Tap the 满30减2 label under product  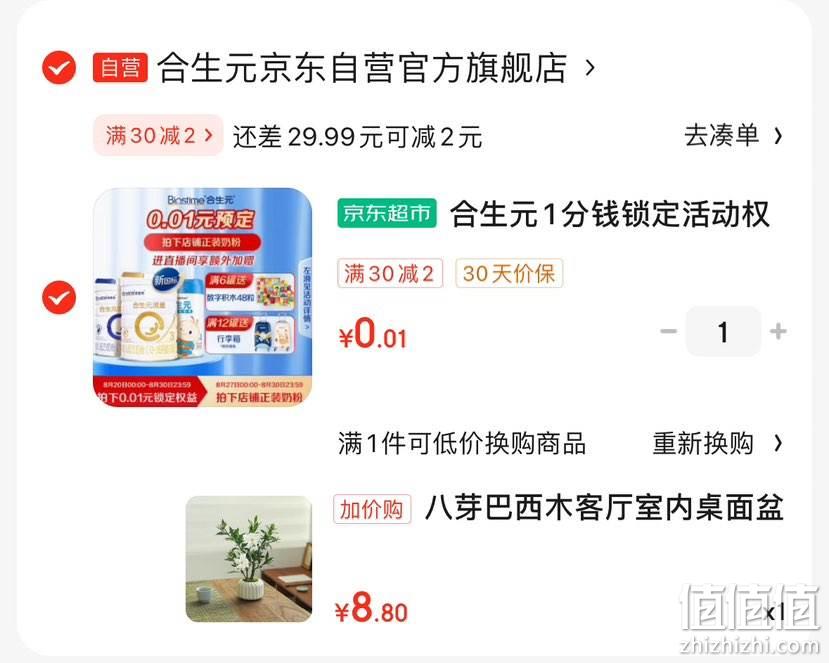click(x=390, y=273)
